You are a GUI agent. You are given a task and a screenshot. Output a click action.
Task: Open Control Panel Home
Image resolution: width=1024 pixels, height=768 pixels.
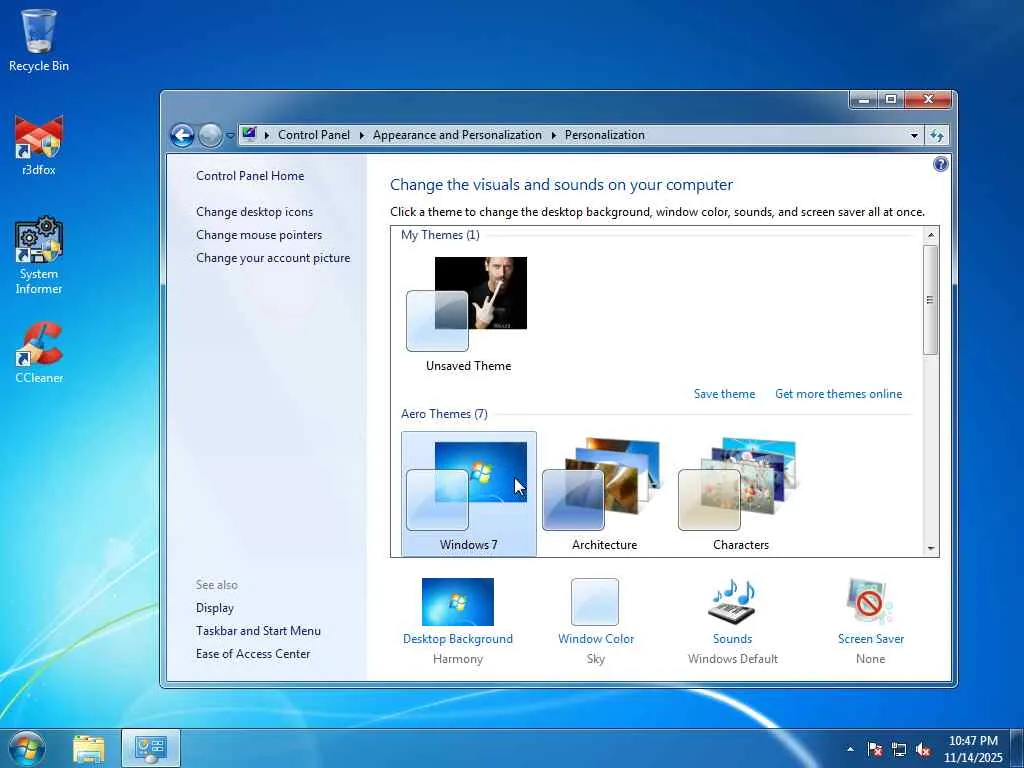pyautogui.click(x=250, y=176)
